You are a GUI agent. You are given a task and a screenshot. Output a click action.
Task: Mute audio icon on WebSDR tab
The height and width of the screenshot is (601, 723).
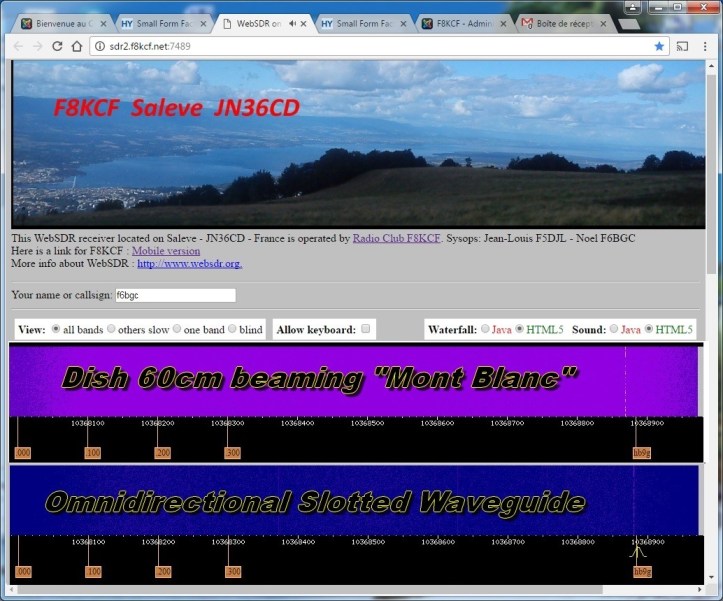coord(291,22)
